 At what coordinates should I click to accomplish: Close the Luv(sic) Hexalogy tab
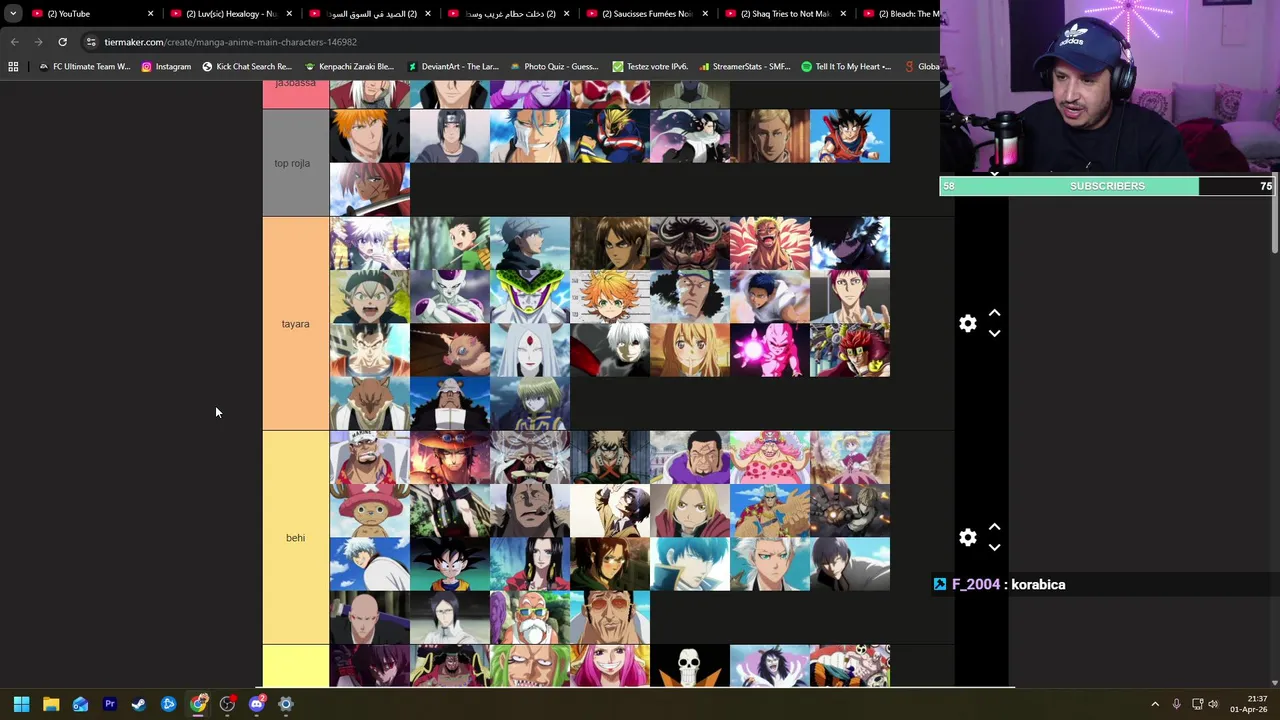pos(289,14)
